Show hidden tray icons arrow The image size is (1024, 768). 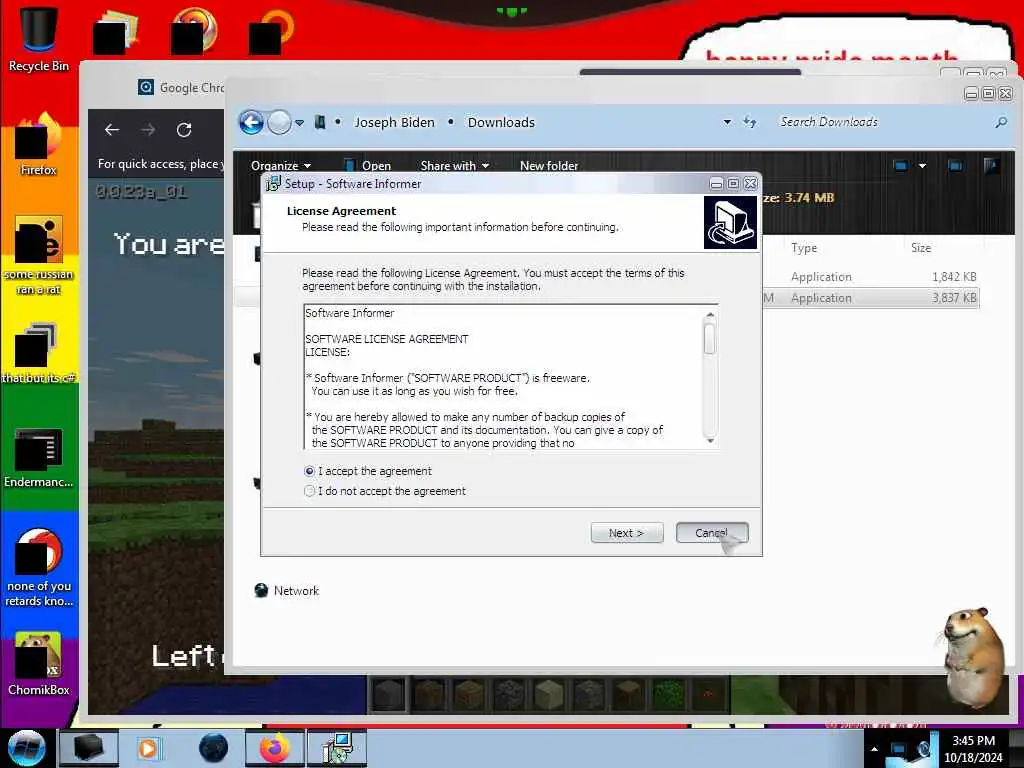[x=874, y=750]
